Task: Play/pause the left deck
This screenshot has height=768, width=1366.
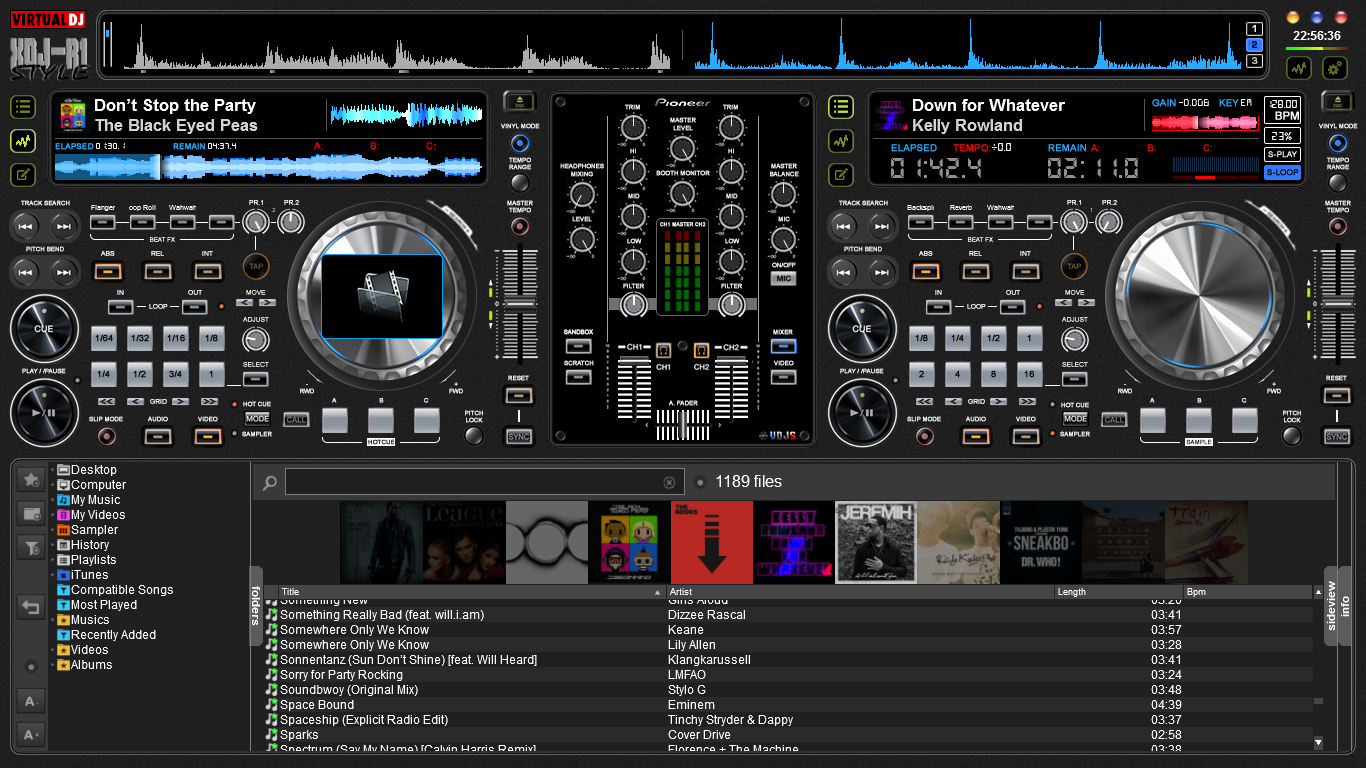Action: (44, 412)
